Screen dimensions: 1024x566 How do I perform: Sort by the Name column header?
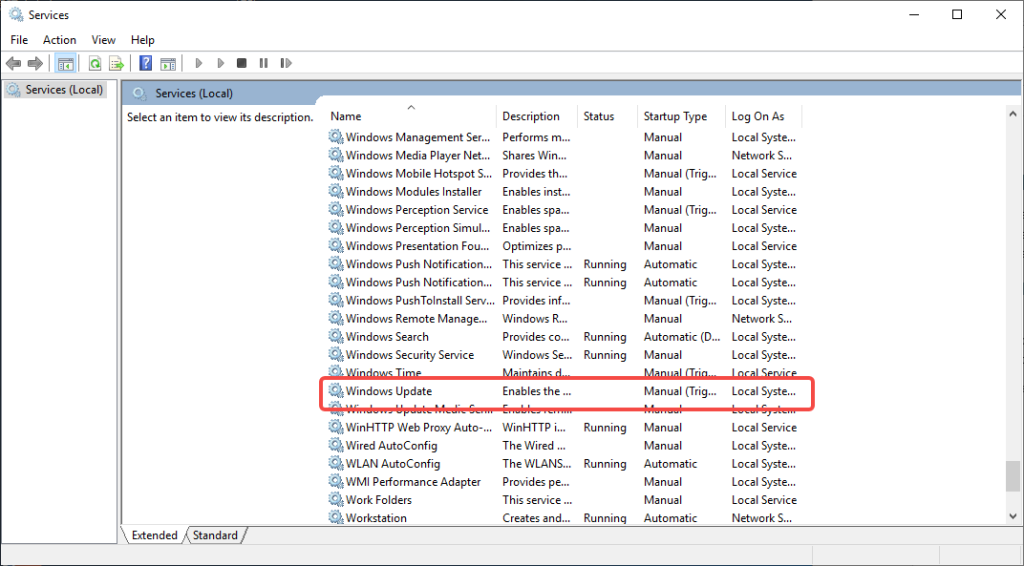point(411,116)
